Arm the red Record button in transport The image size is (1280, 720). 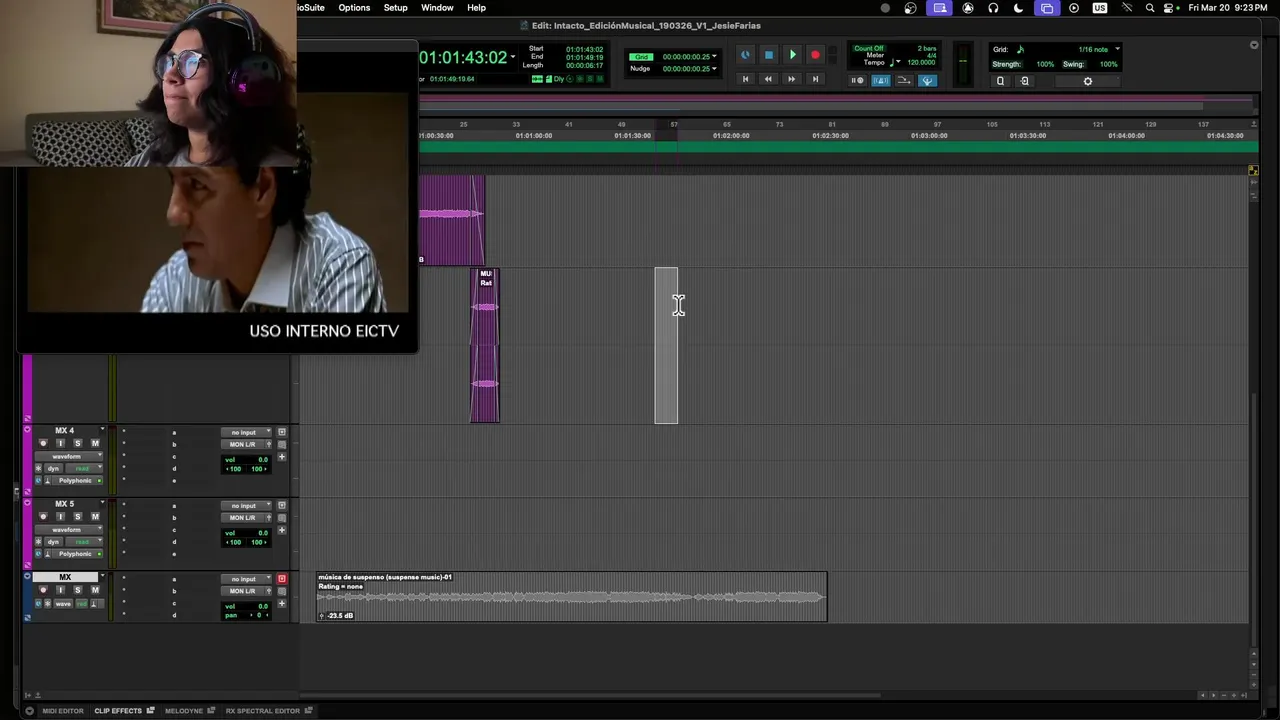coord(815,55)
